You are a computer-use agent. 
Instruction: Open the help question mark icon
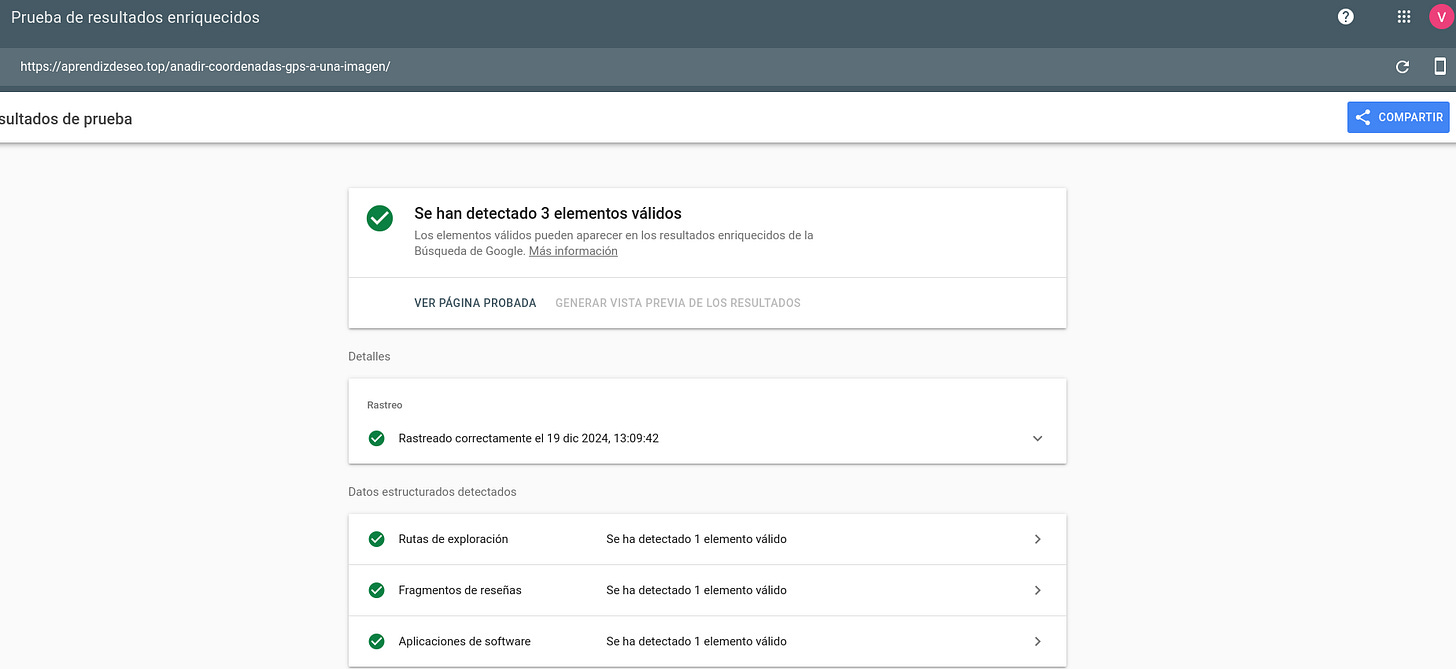click(x=1346, y=17)
